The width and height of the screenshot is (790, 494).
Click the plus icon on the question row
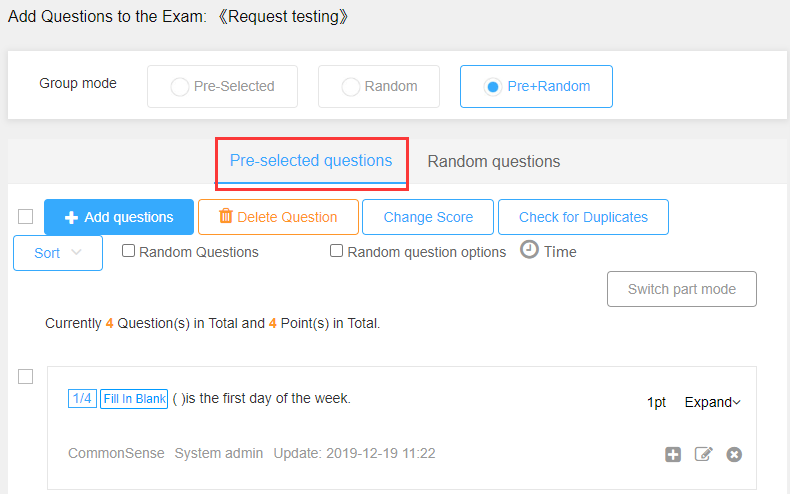[x=673, y=454]
